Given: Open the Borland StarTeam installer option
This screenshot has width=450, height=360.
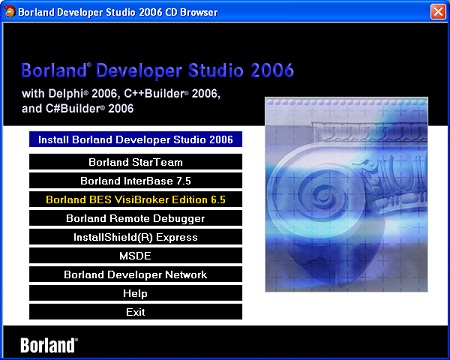Looking at the screenshot, I should tap(135, 162).
